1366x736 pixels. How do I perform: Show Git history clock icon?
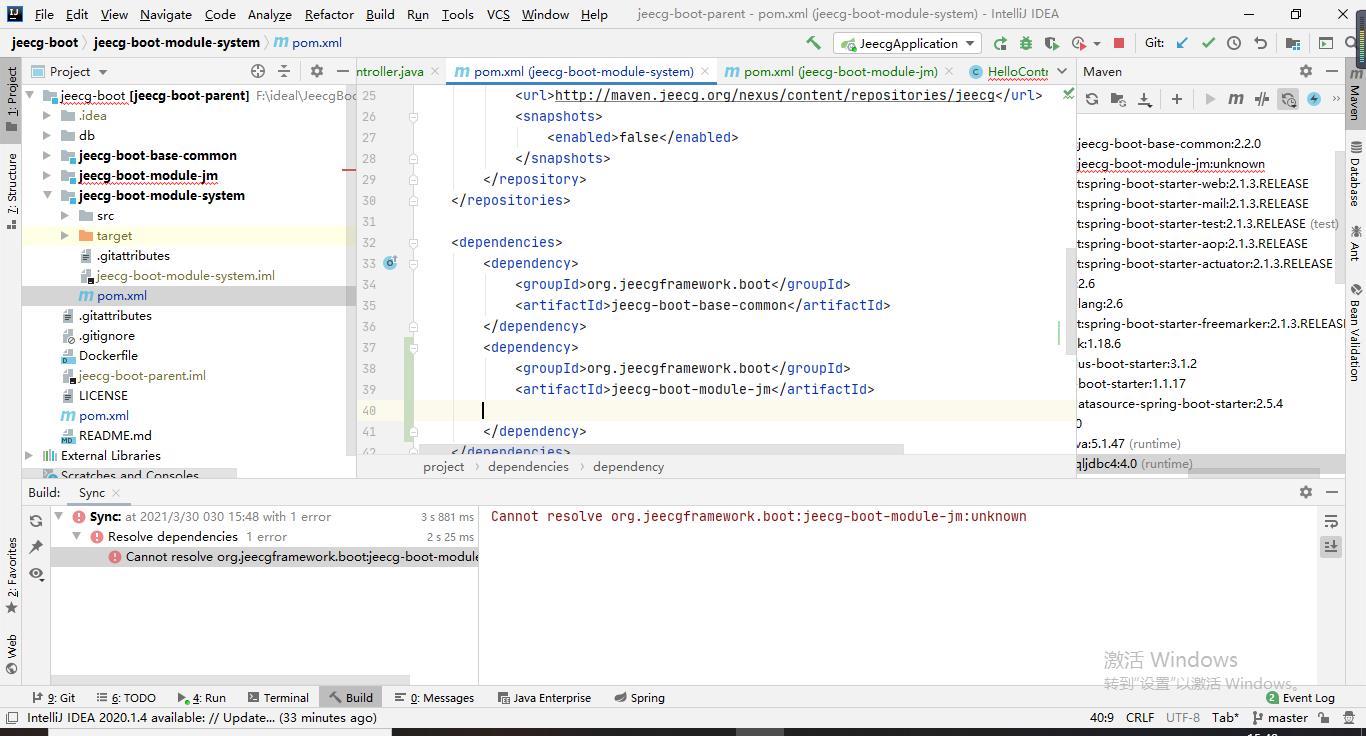1234,43
